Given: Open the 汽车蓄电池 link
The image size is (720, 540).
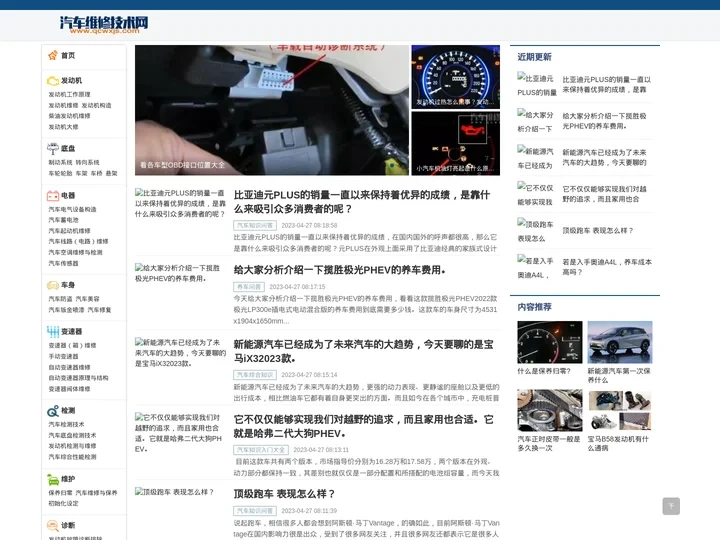Looking at the screenshot, I should click(63, 220).
